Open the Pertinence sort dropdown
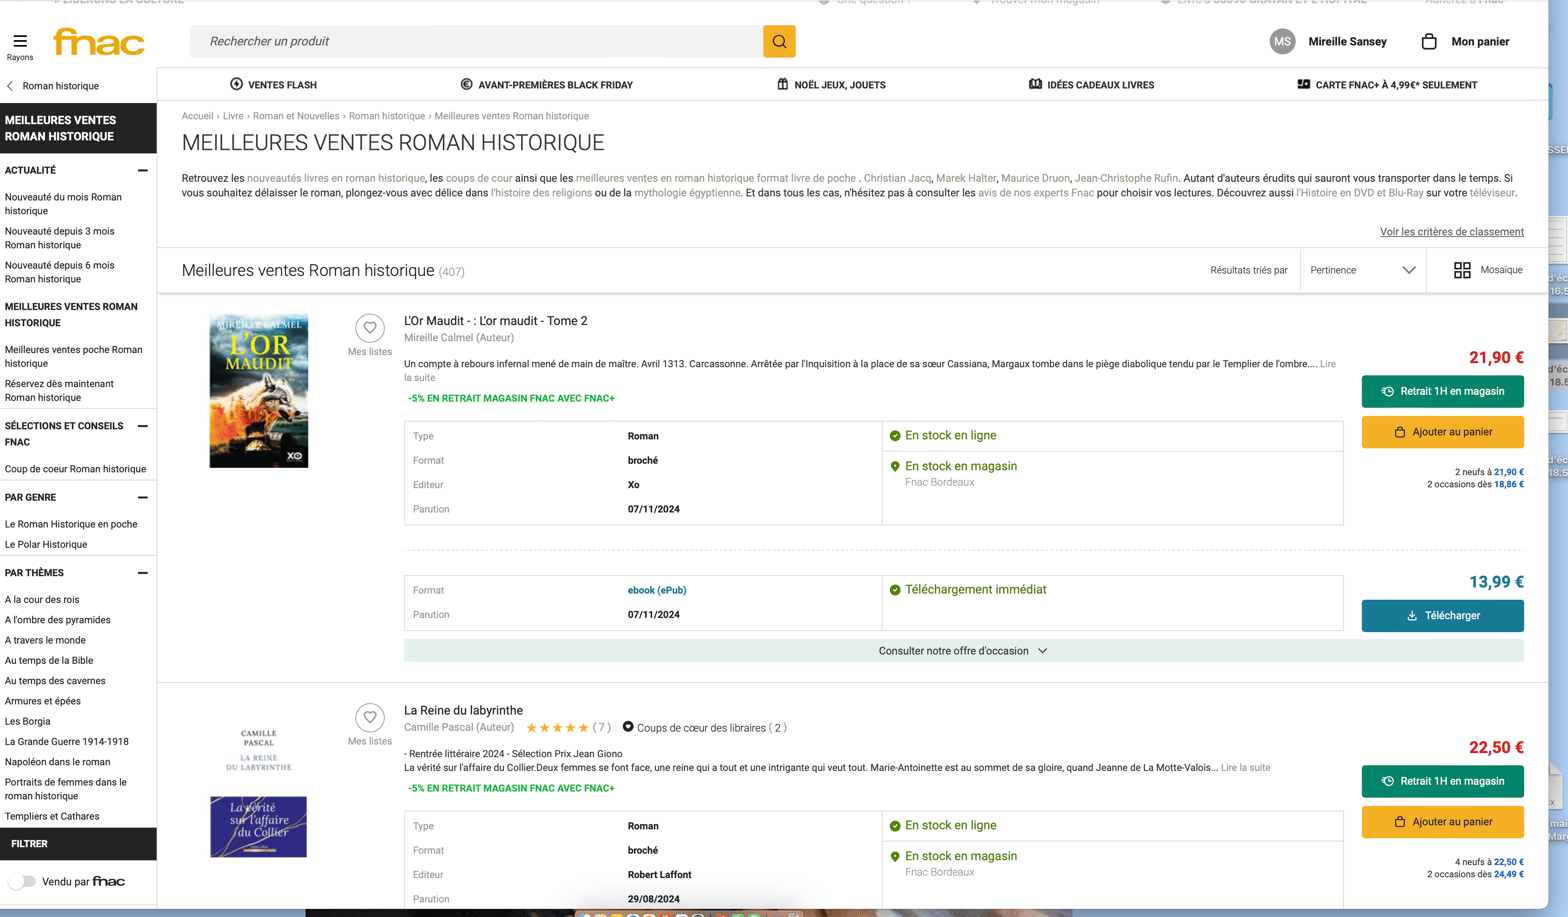This screenshot has width=1568, height=917. pyautogui.click(x=1362, y=270)
